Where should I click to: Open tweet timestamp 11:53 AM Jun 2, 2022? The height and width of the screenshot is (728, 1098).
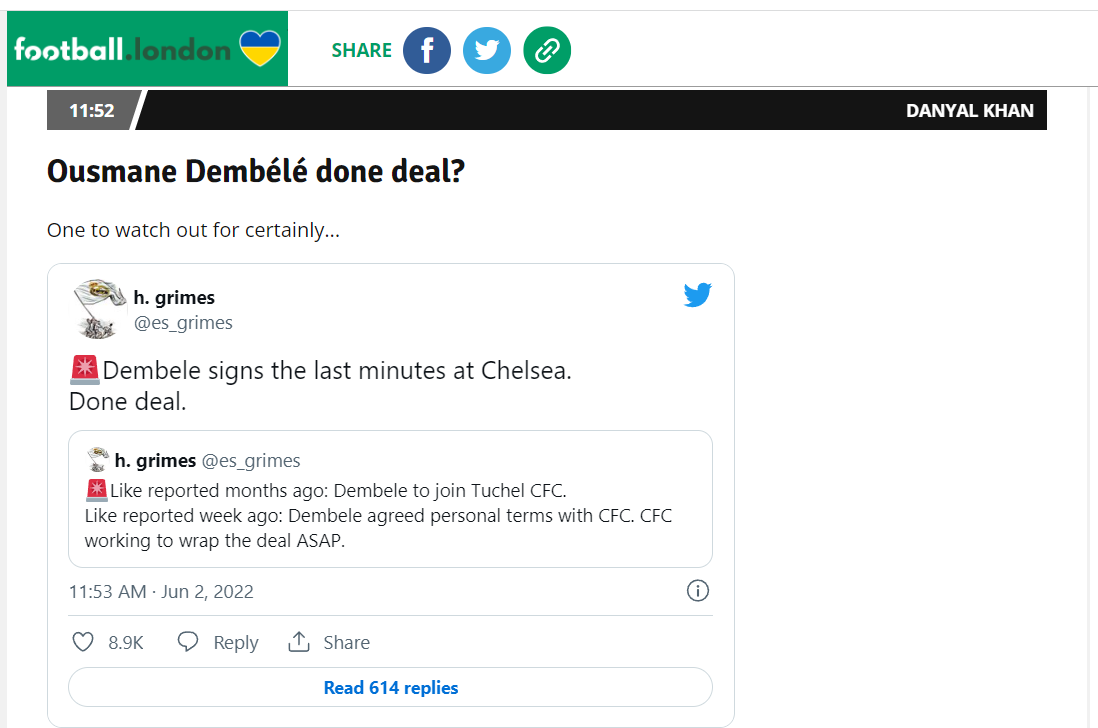click(x=161, y=591)
